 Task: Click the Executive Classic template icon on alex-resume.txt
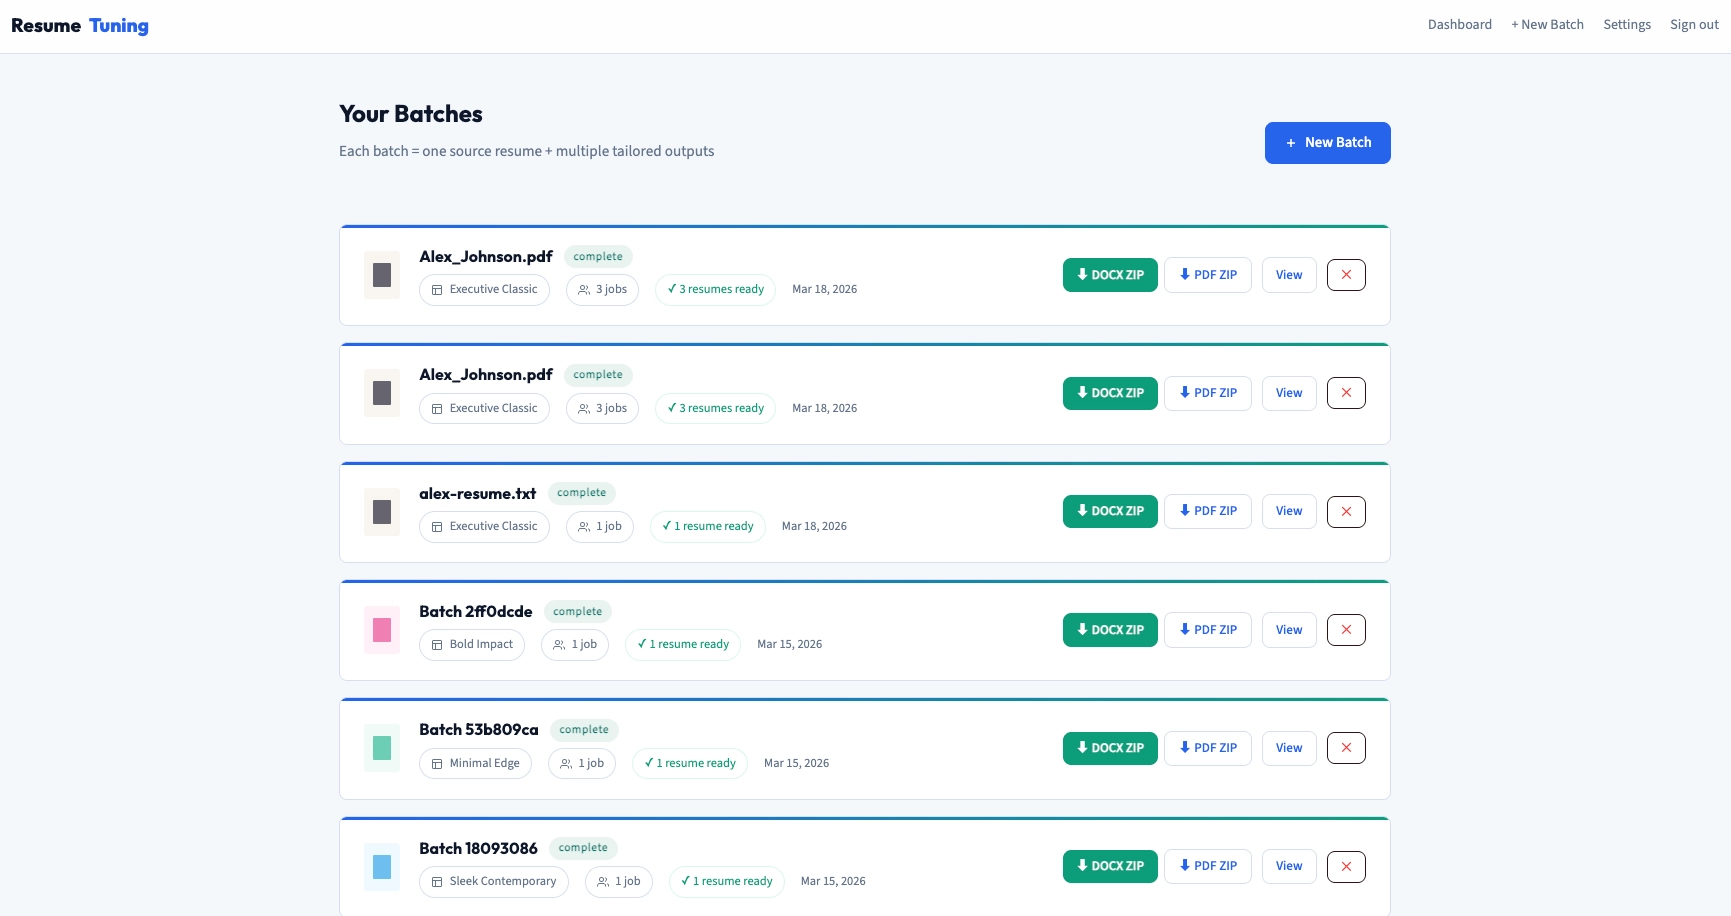point(436,526)
